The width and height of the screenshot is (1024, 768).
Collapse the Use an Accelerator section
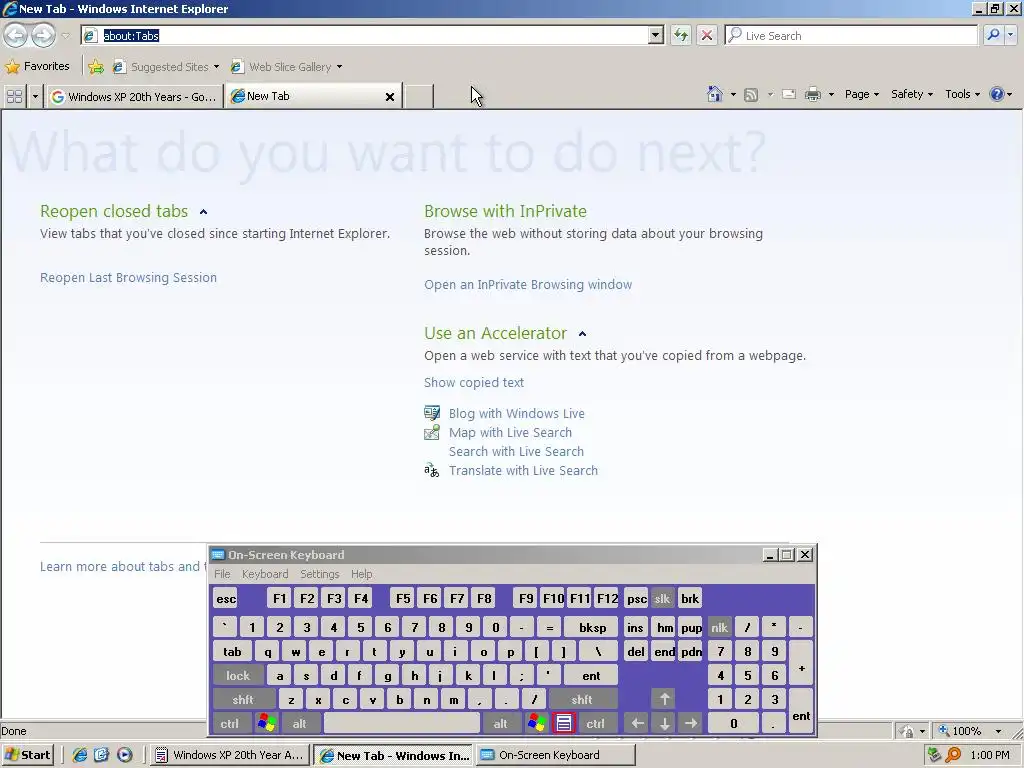[x=582, y=334]
